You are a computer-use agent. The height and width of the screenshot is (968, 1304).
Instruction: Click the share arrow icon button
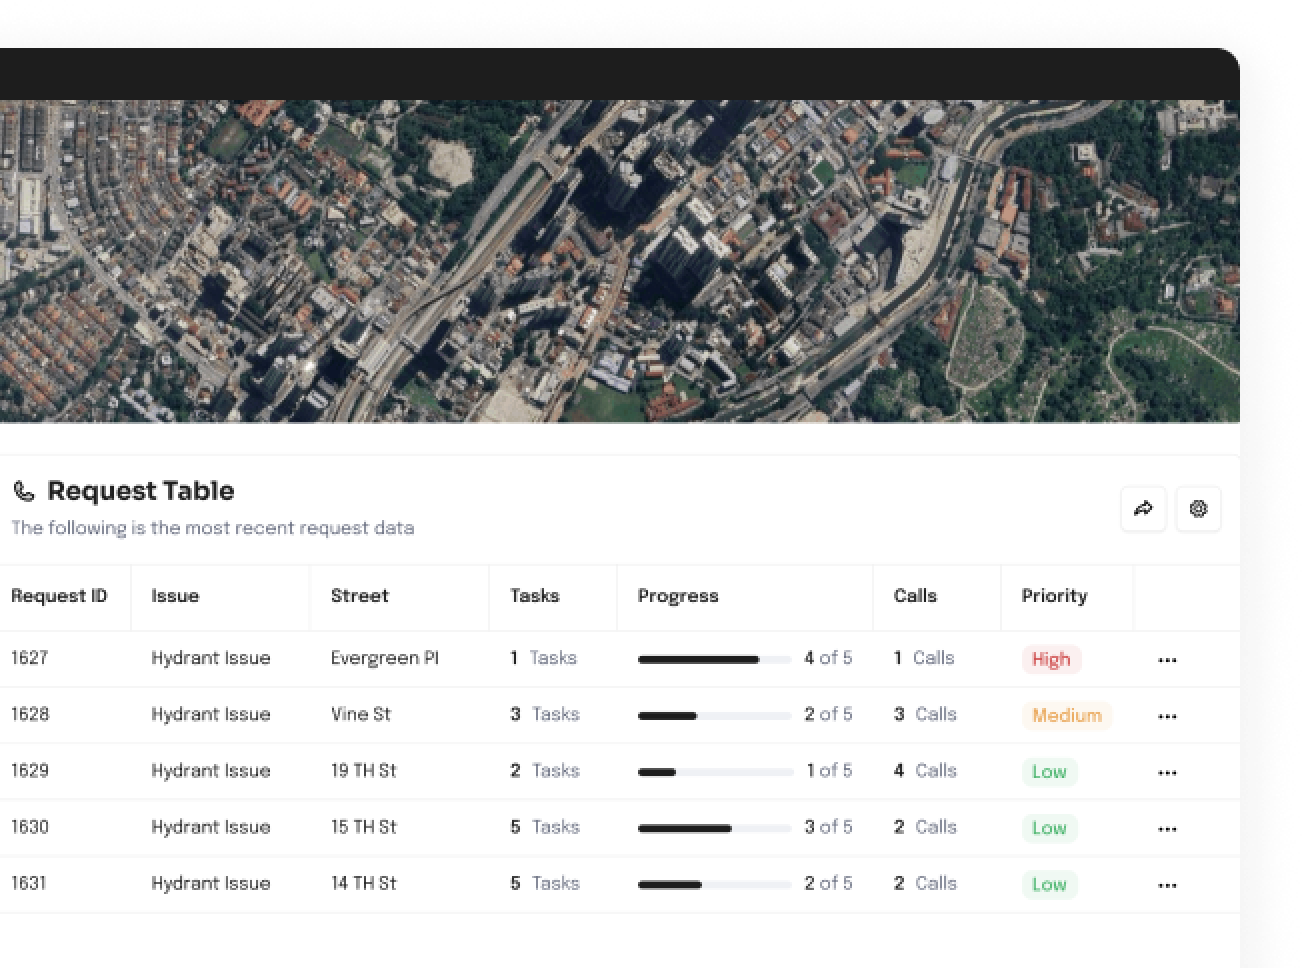point(1143,509)
